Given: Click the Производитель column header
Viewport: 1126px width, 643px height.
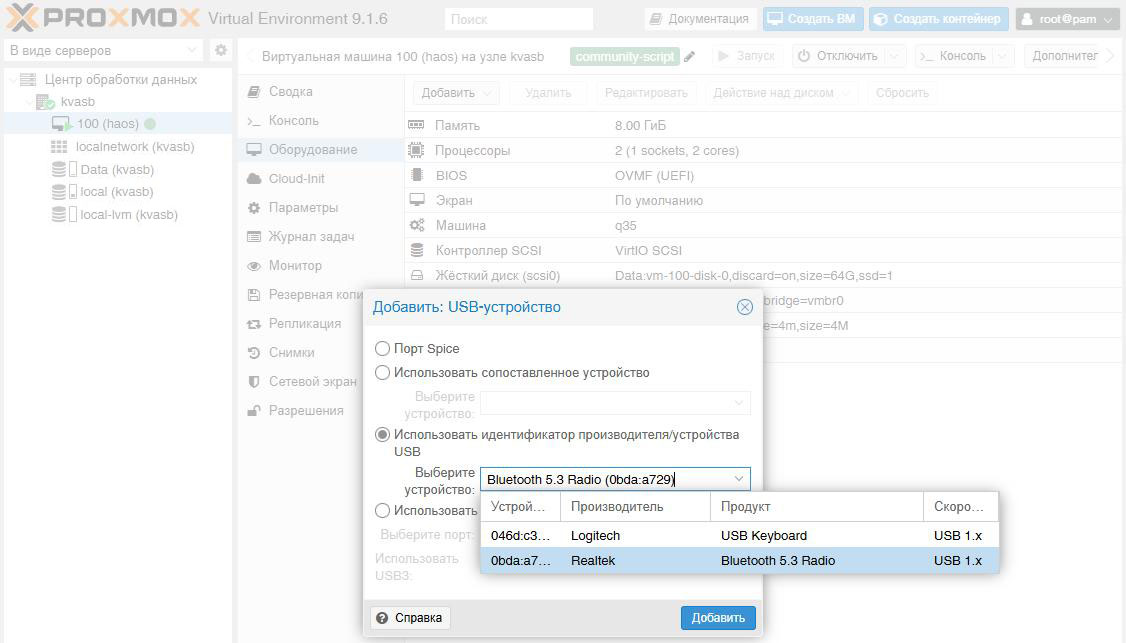Looking at the screenshot, I should (x=635, y=507).
